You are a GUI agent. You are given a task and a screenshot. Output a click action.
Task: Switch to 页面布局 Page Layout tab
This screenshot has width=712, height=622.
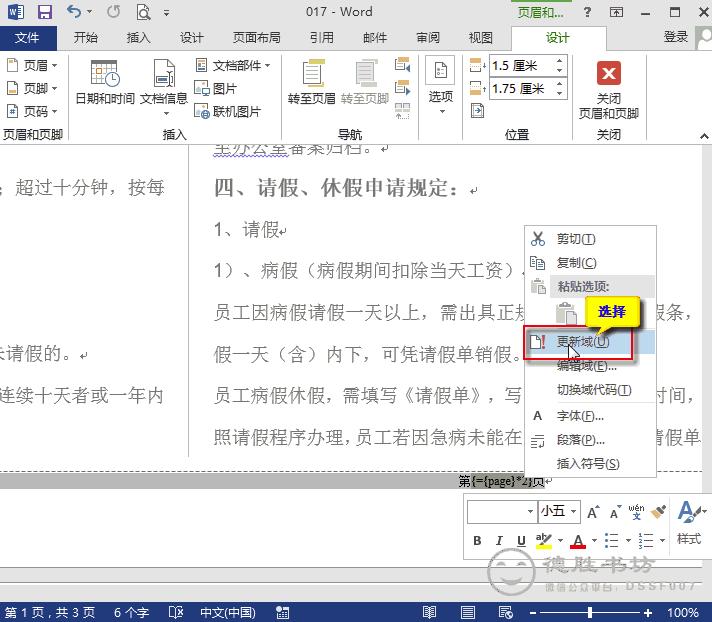point(257,38)
